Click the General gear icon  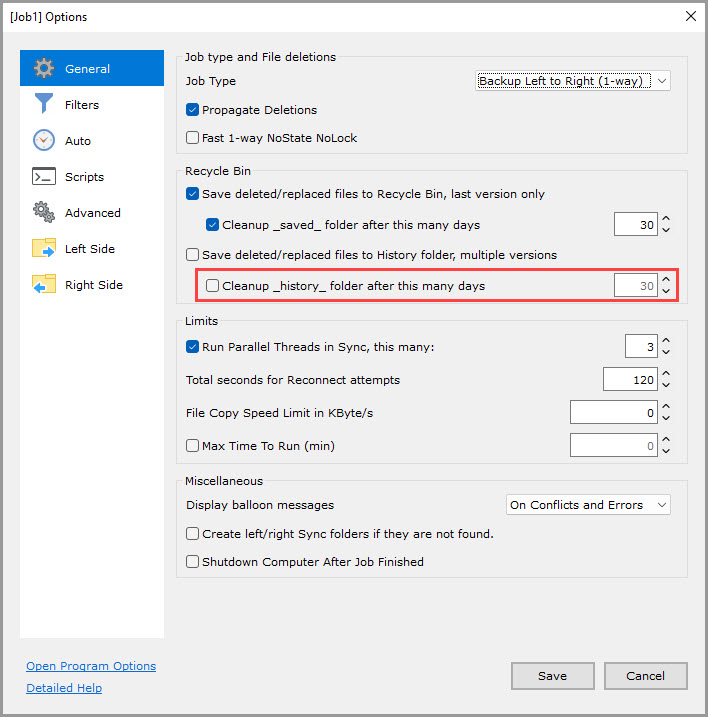[x=43, y=69]
